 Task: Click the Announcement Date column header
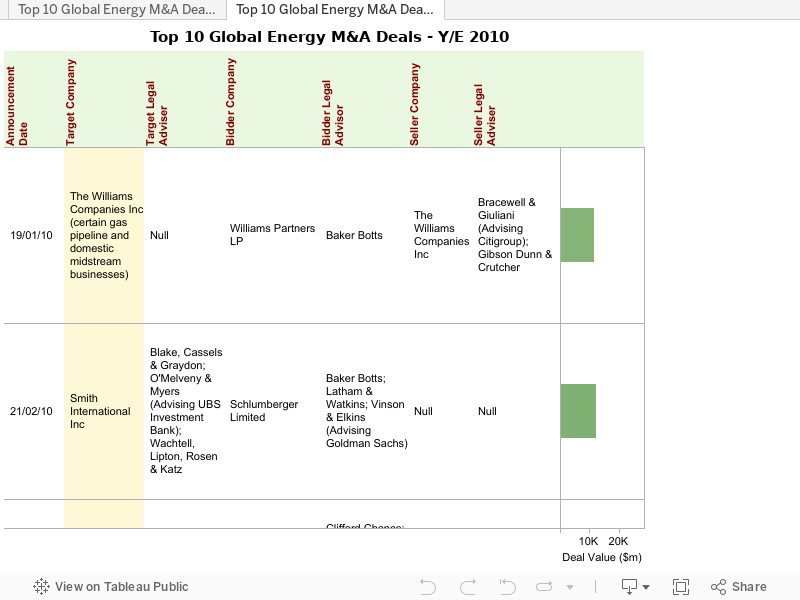coord(17,106)
